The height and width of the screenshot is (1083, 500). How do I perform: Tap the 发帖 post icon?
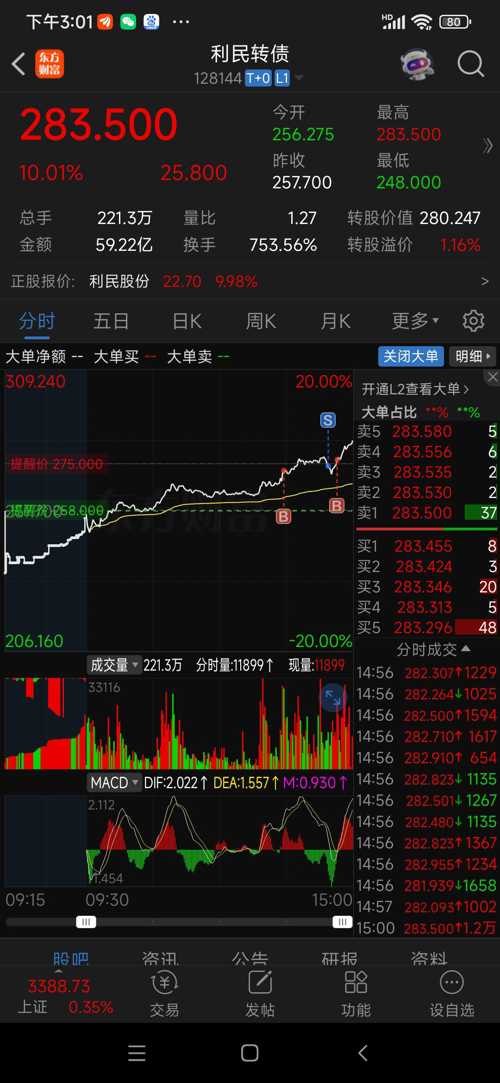point(260,993)
